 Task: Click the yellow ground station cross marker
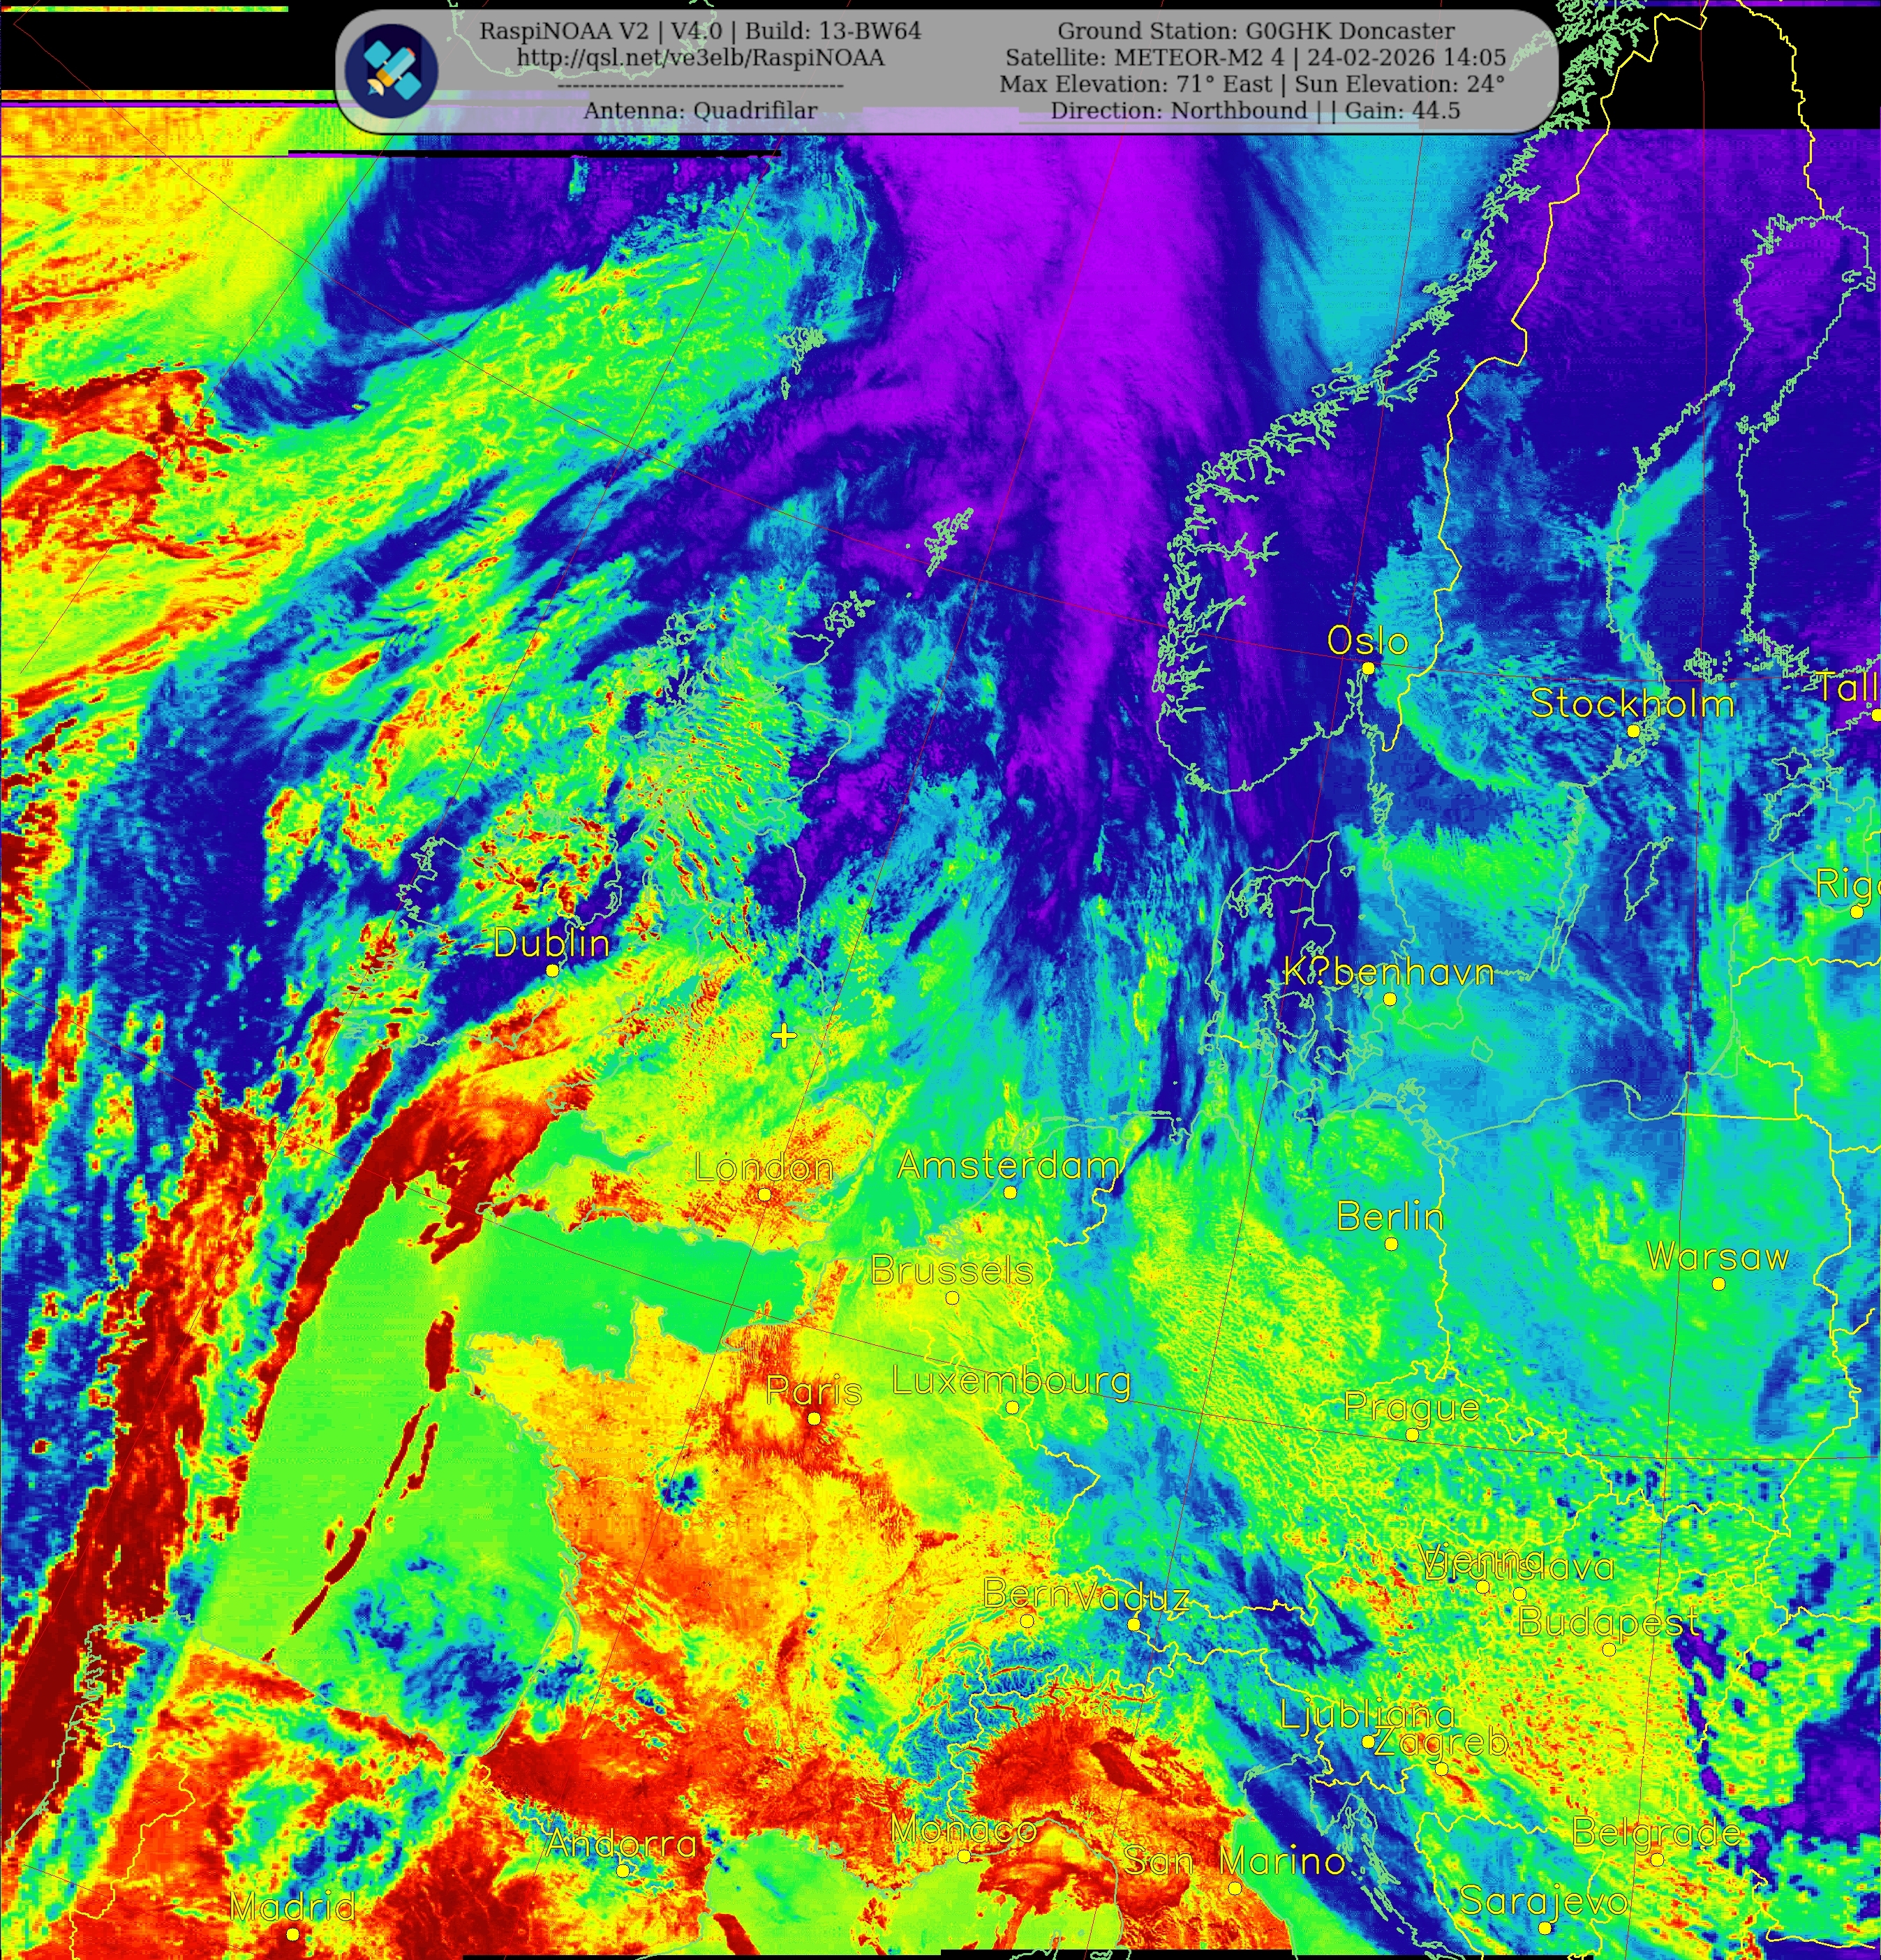click(784, 1036)
